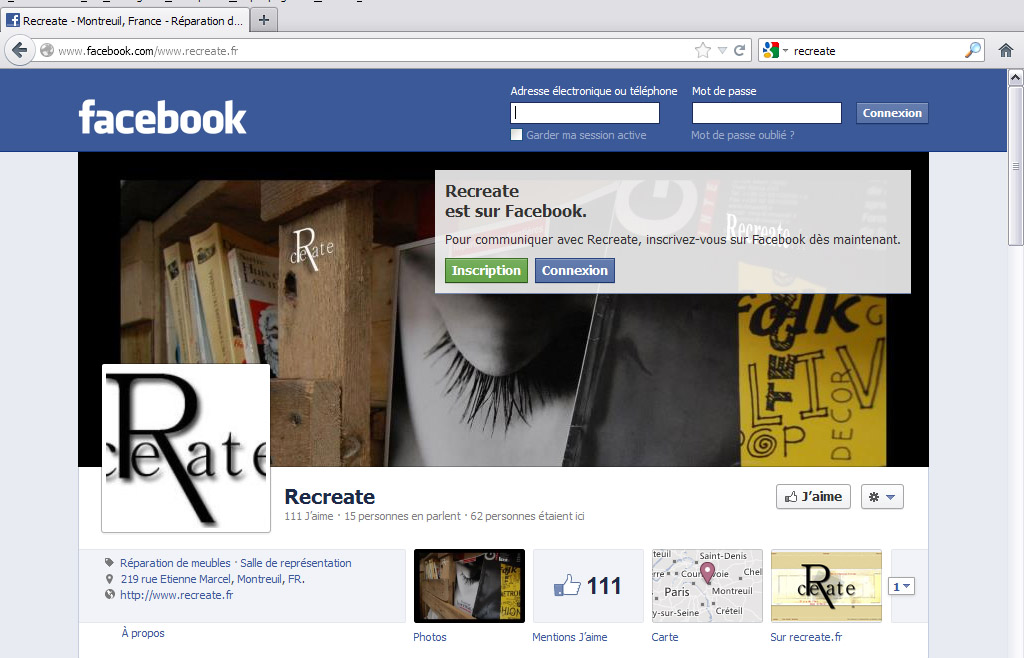Click the Connexion button in overlay
1024x658 pixels.
coord(575,270)
